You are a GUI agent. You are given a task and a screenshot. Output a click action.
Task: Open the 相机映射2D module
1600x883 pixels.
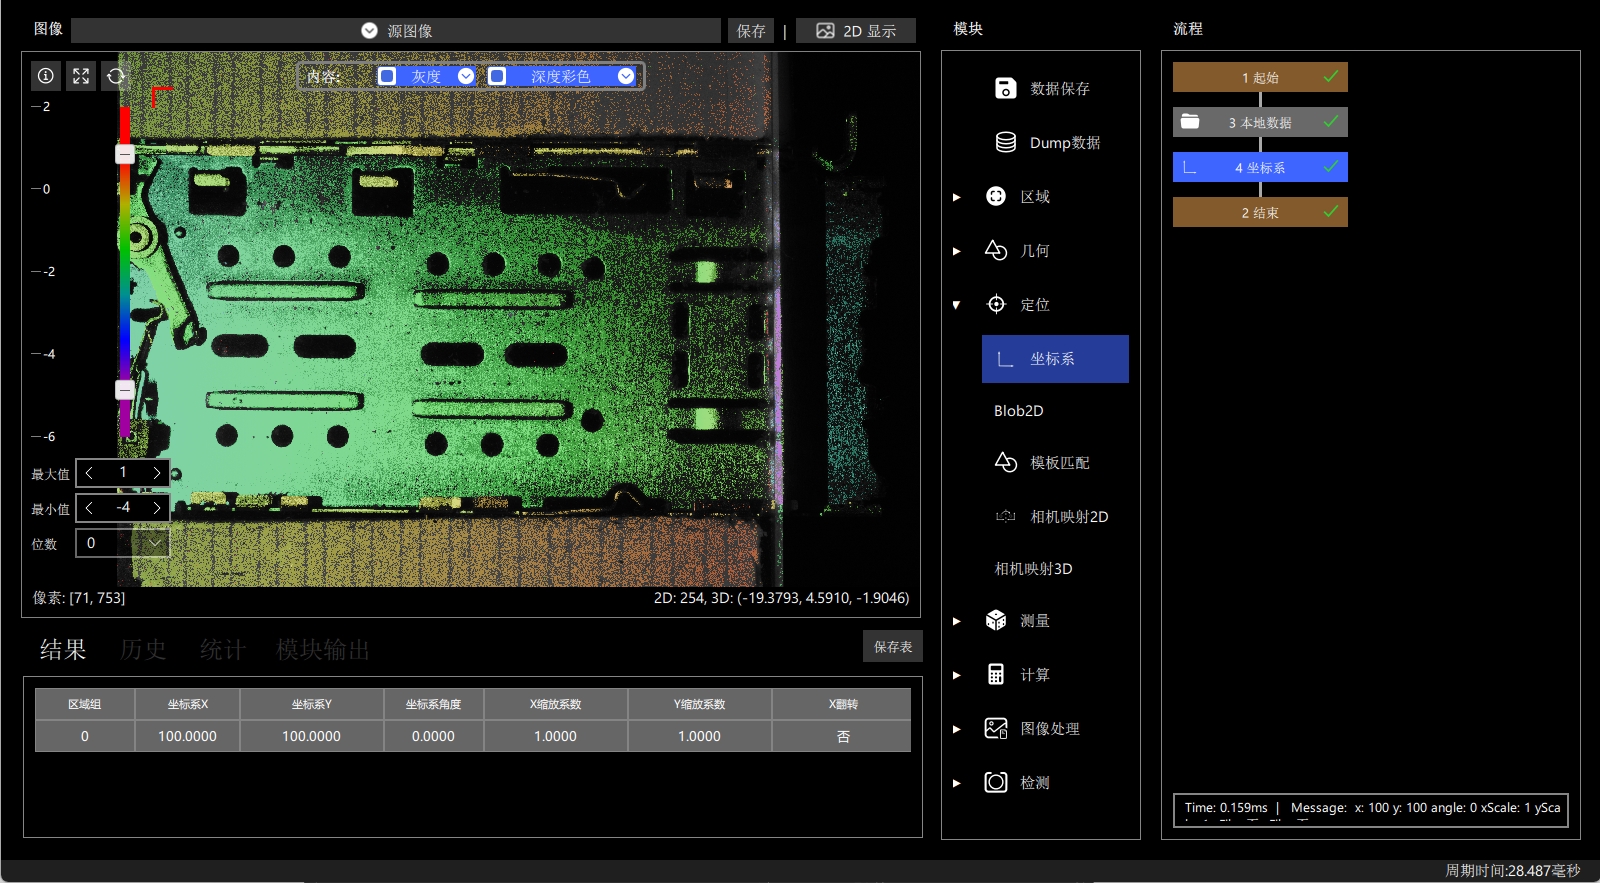pyautogui.click(x=1051, y=516)
